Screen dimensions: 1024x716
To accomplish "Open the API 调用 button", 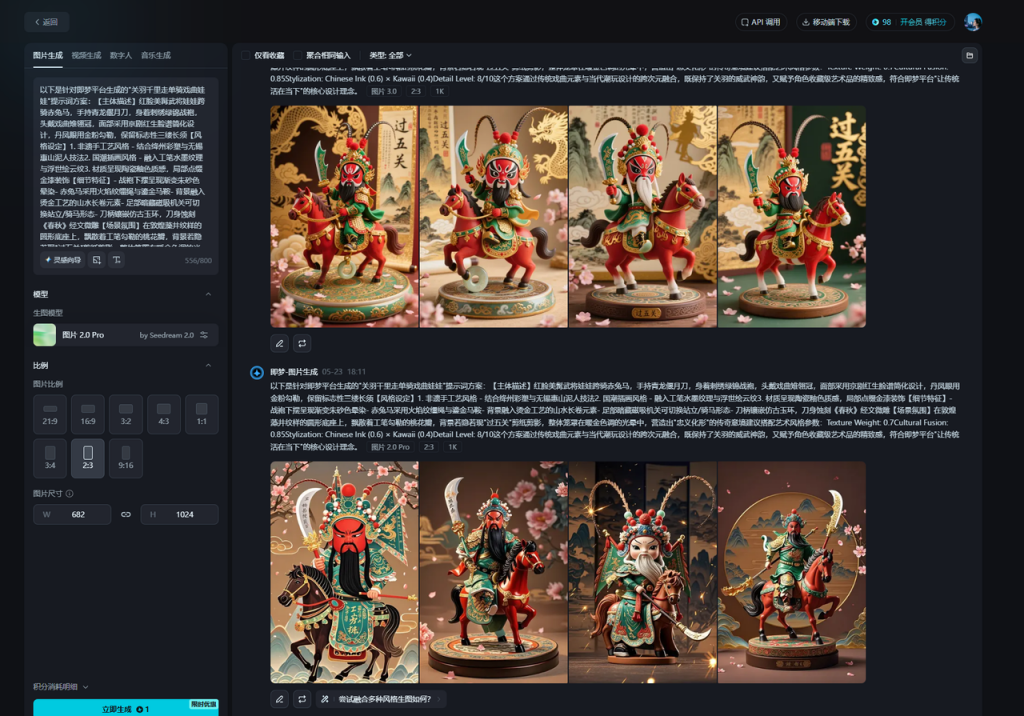I will (761, 22).
